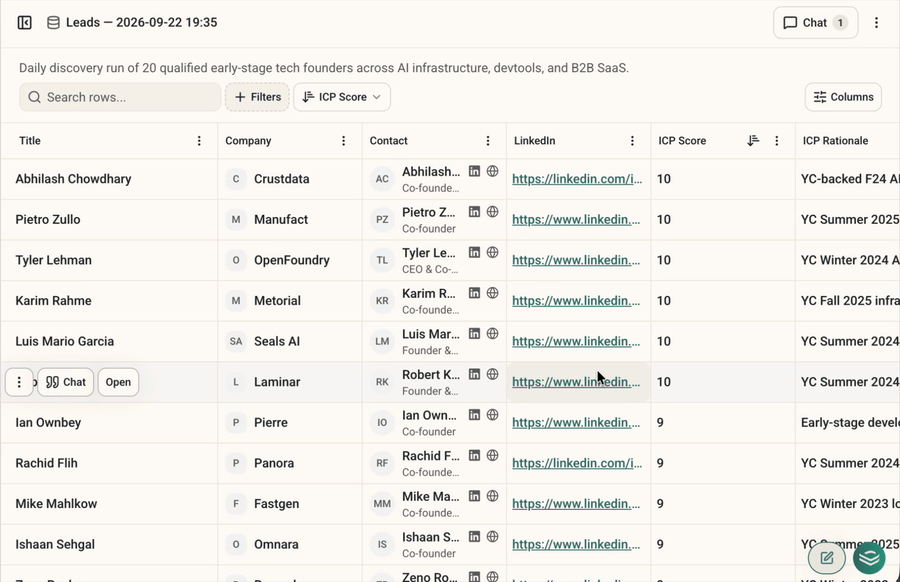Follow Manufact row LinkedIn link
This screenshot has width=900, height=582.
(576, 220)
